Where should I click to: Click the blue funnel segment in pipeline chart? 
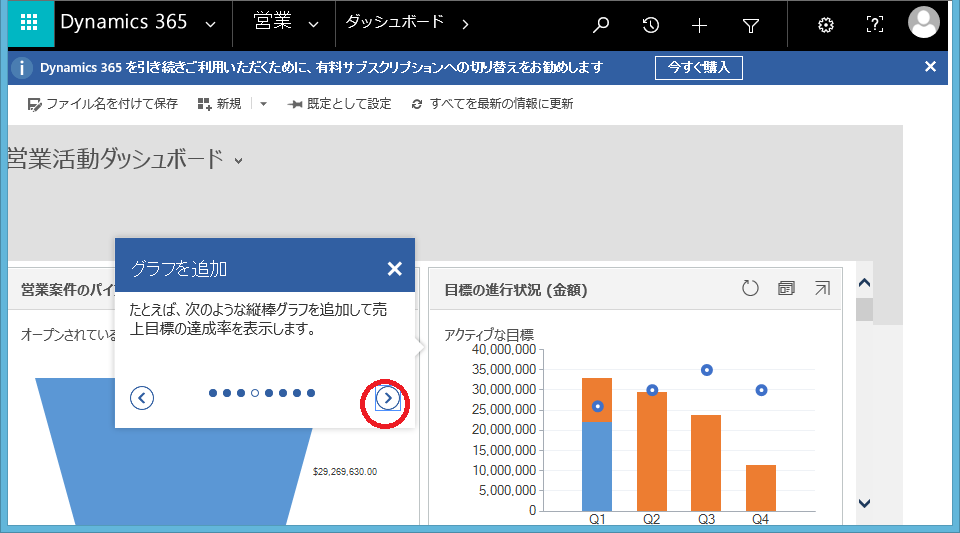pos(184,477)
